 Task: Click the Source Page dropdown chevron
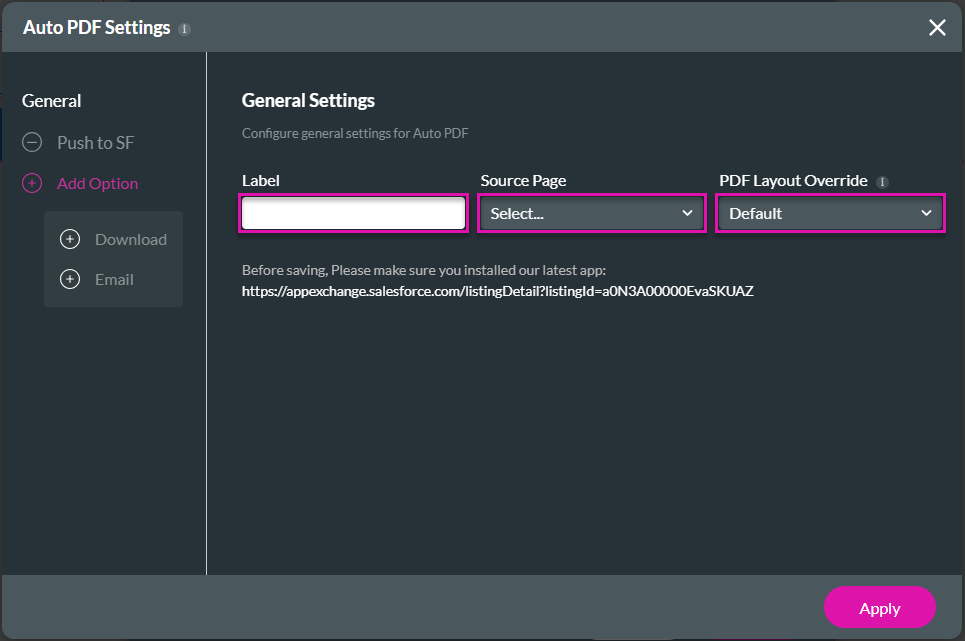tap(686, 213)
